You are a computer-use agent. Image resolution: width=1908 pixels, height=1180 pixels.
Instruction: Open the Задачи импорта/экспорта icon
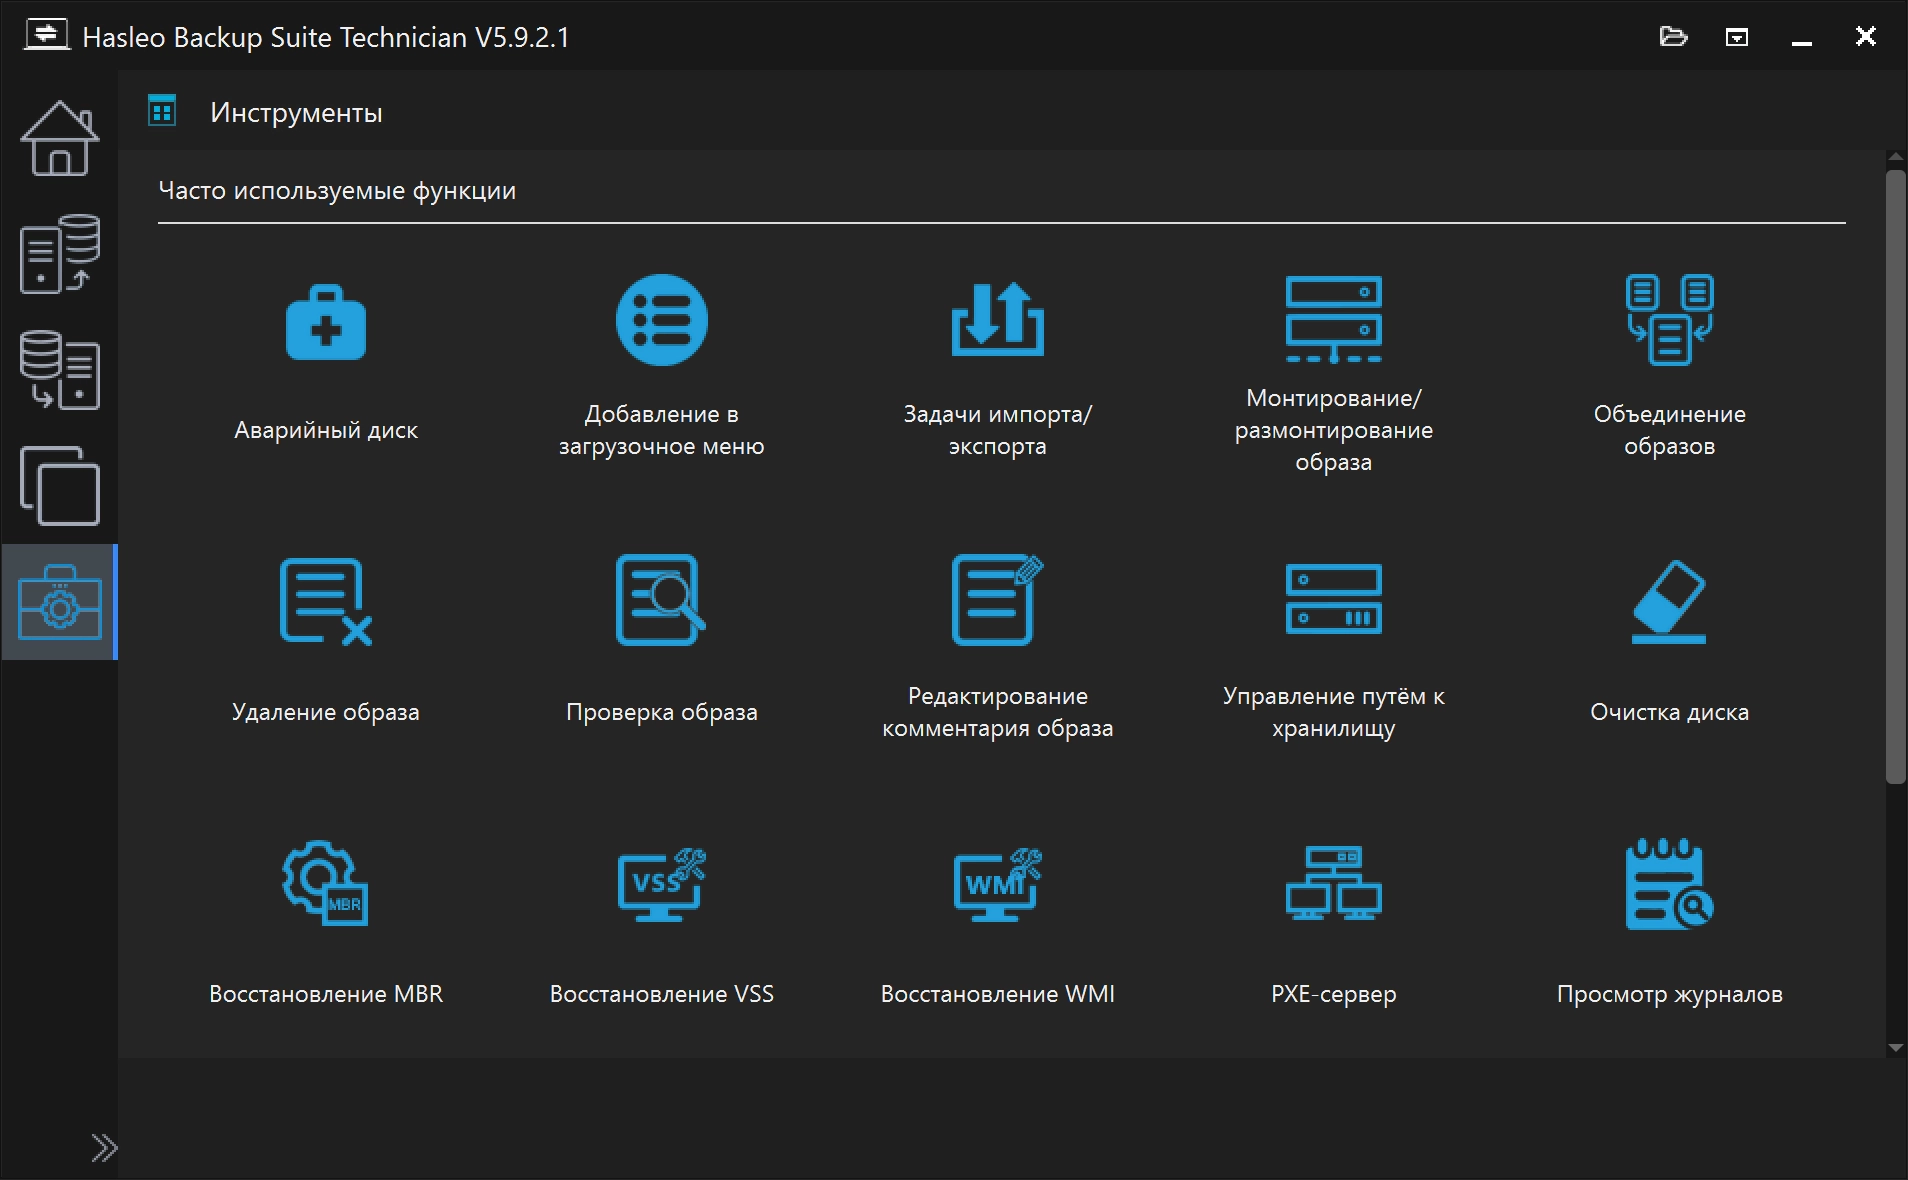(x=998, y=319)
